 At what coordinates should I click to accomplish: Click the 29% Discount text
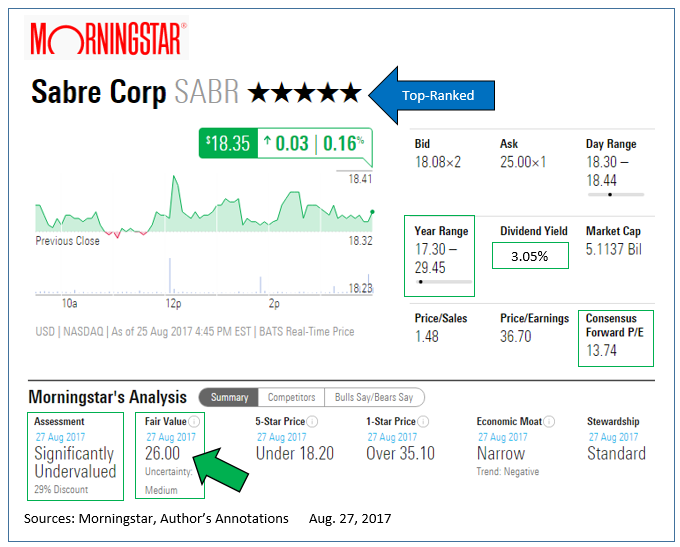[x=61, y=489]
